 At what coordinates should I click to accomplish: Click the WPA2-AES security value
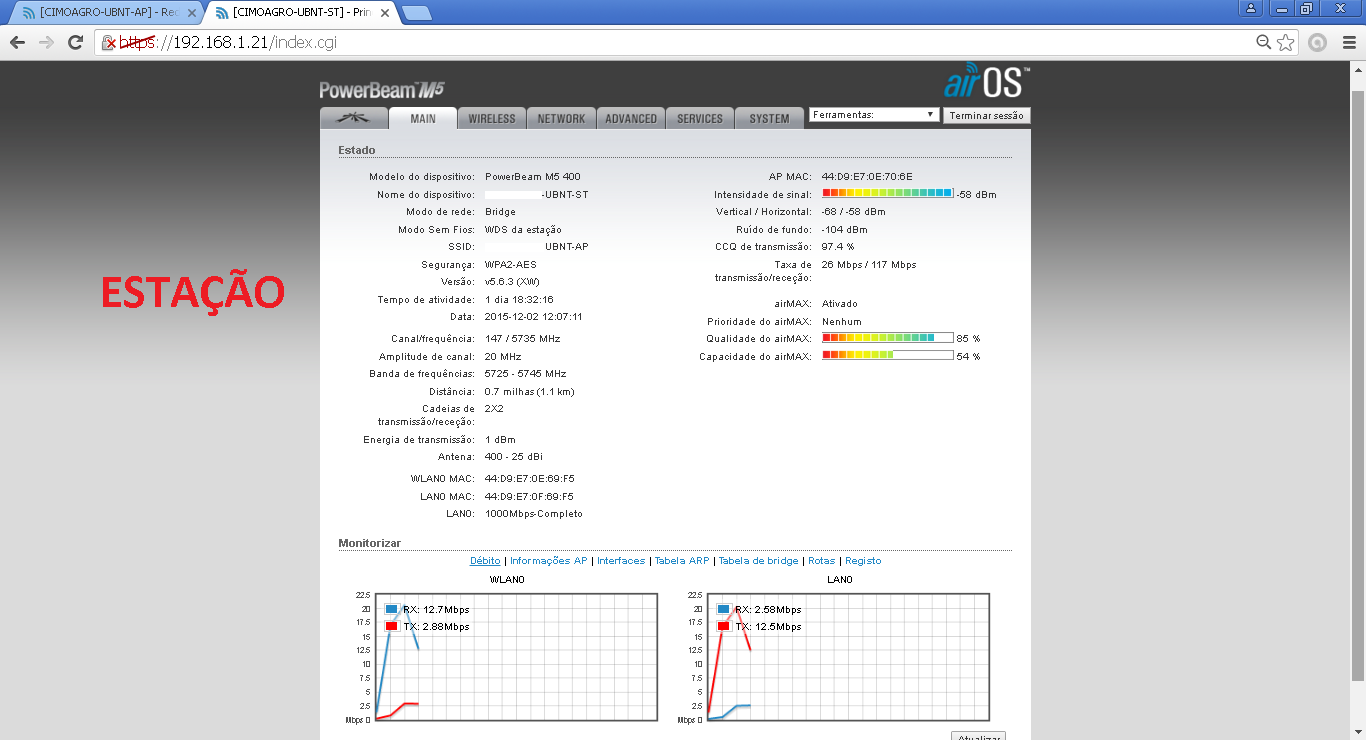510,265
